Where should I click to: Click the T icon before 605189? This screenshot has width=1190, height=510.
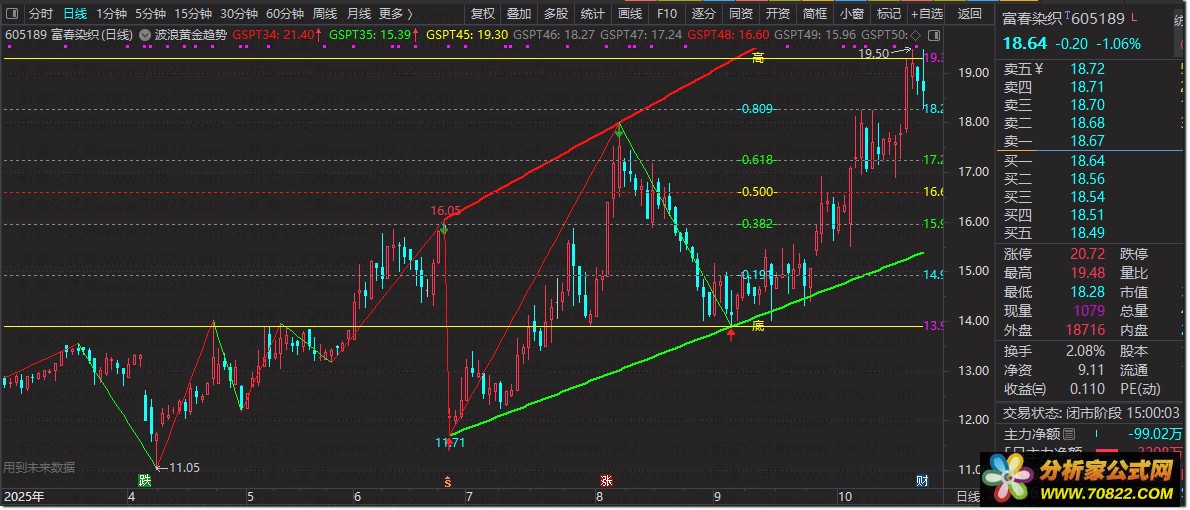(1069, 15)
